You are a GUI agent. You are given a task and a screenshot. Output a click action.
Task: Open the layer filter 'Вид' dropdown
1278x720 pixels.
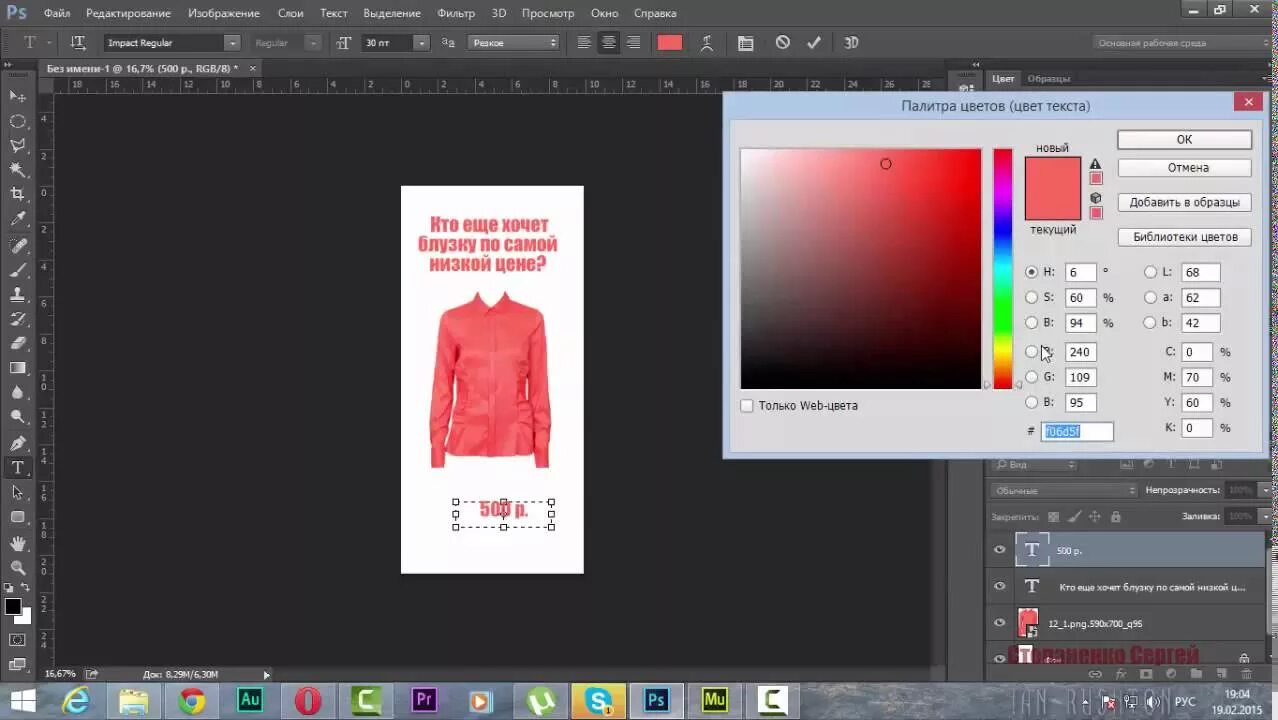click(1034, 465)
